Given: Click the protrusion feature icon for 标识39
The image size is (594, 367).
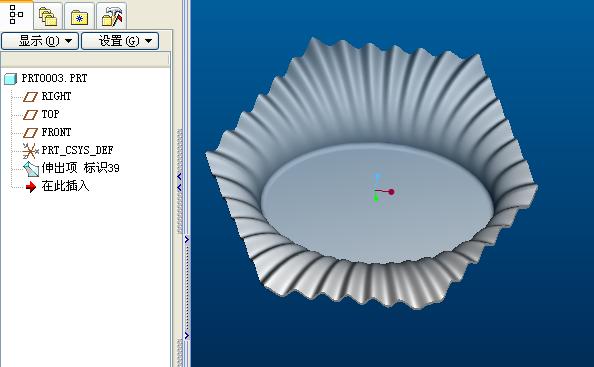Looking at the screenshot, I should point(31,169).
